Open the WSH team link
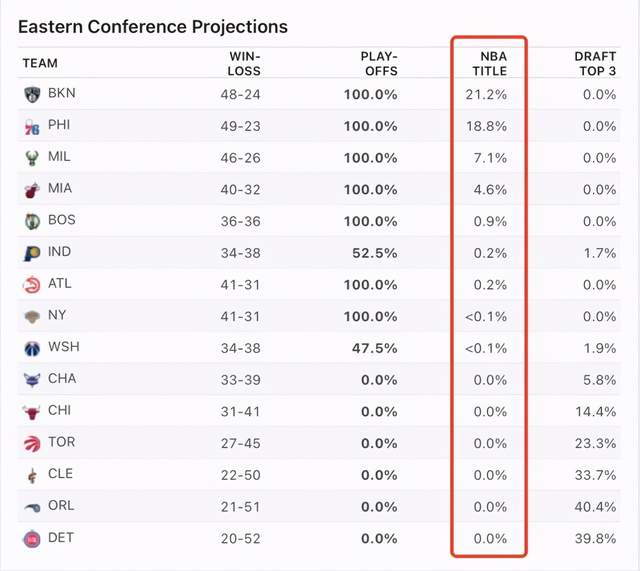Screen dimensions: 640x571 point(62,347)
